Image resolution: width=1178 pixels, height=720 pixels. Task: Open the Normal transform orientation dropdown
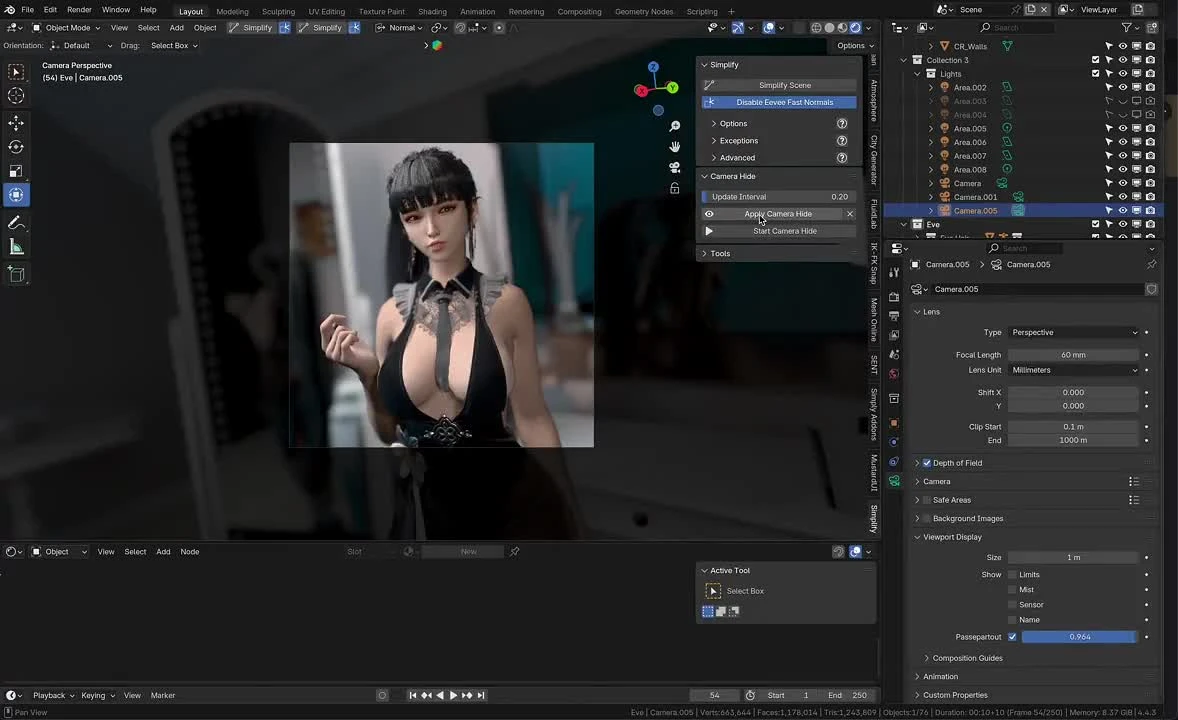click(400, 28)
